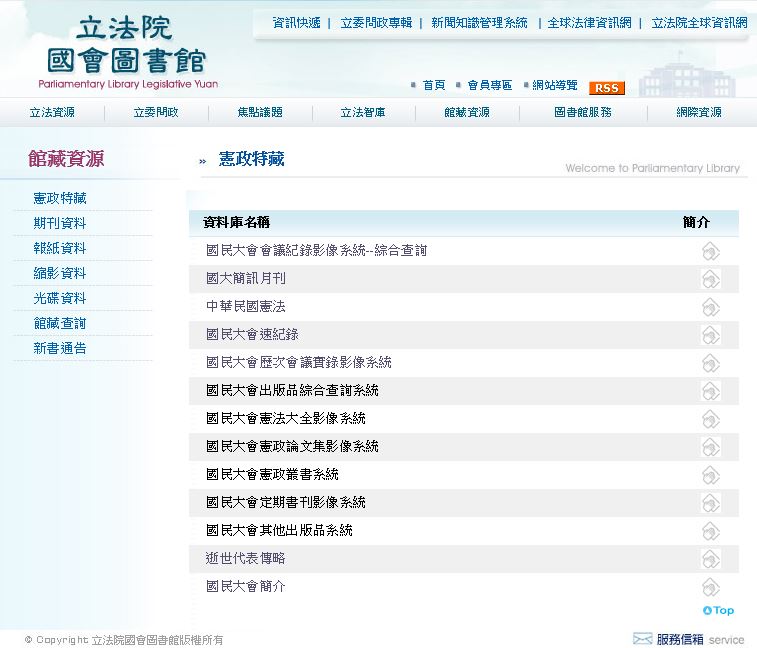Open the 立法智庫 menu

tap(363, 113)
